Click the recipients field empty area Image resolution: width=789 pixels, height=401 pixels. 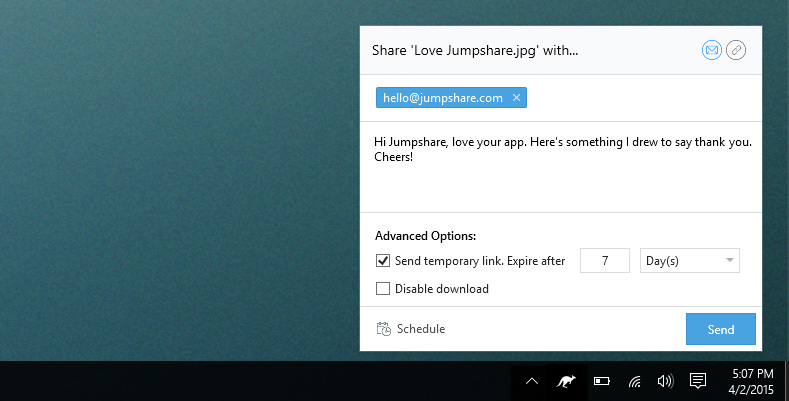pyautogui.click(x=644, y=98)
